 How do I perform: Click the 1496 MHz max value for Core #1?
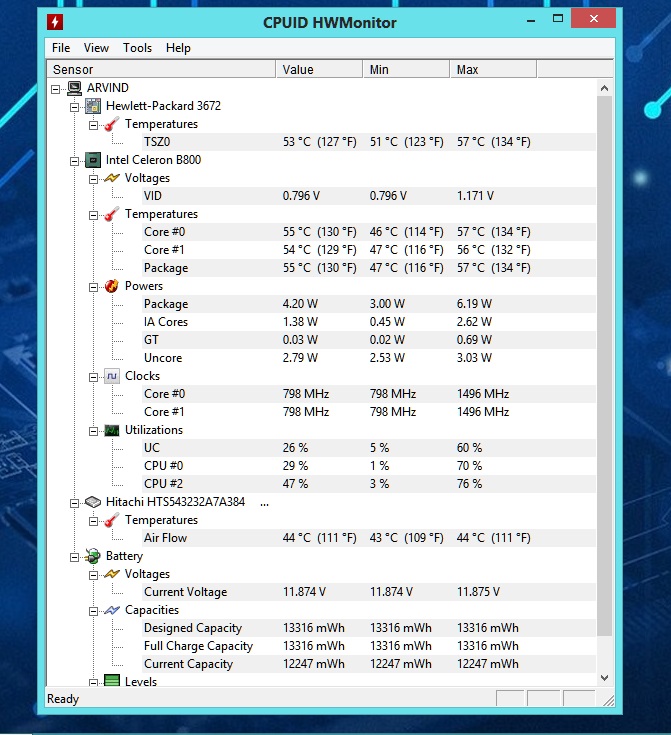pyautogui.click(x=483, y=412)
